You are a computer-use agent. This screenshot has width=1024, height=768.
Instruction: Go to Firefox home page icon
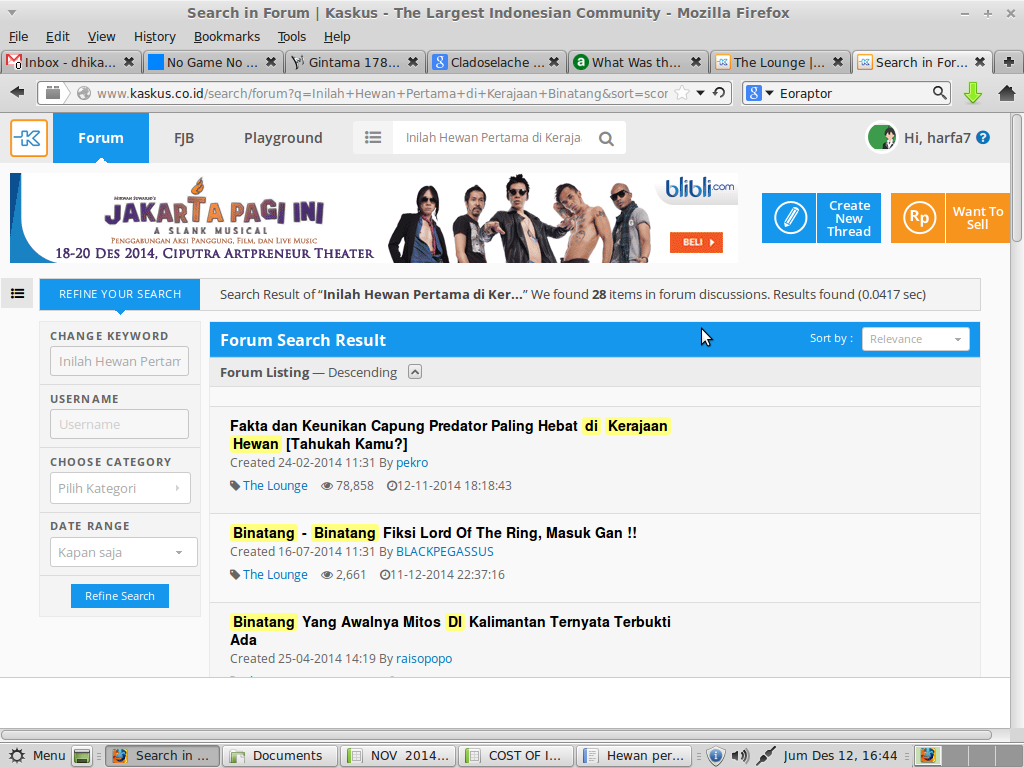(x=1006, y=93)
